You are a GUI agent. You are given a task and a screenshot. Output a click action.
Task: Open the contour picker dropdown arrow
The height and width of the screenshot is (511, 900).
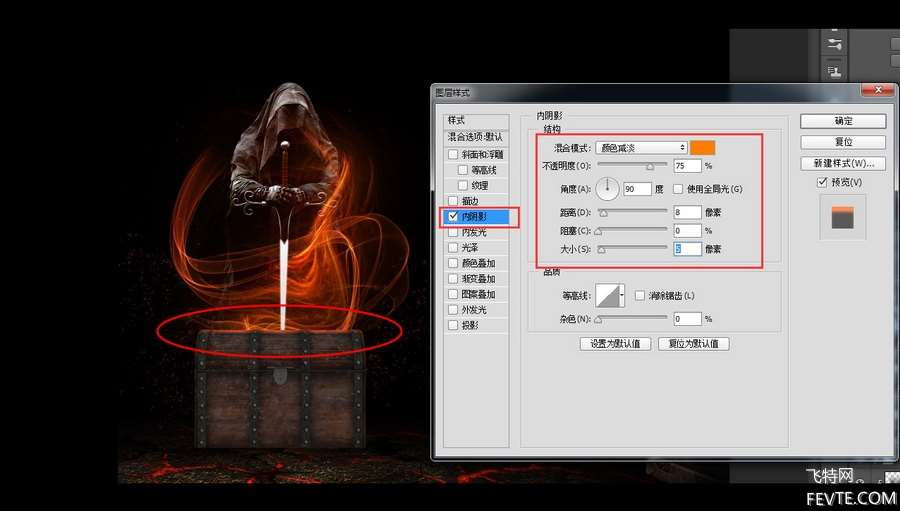tap(622, 295)
